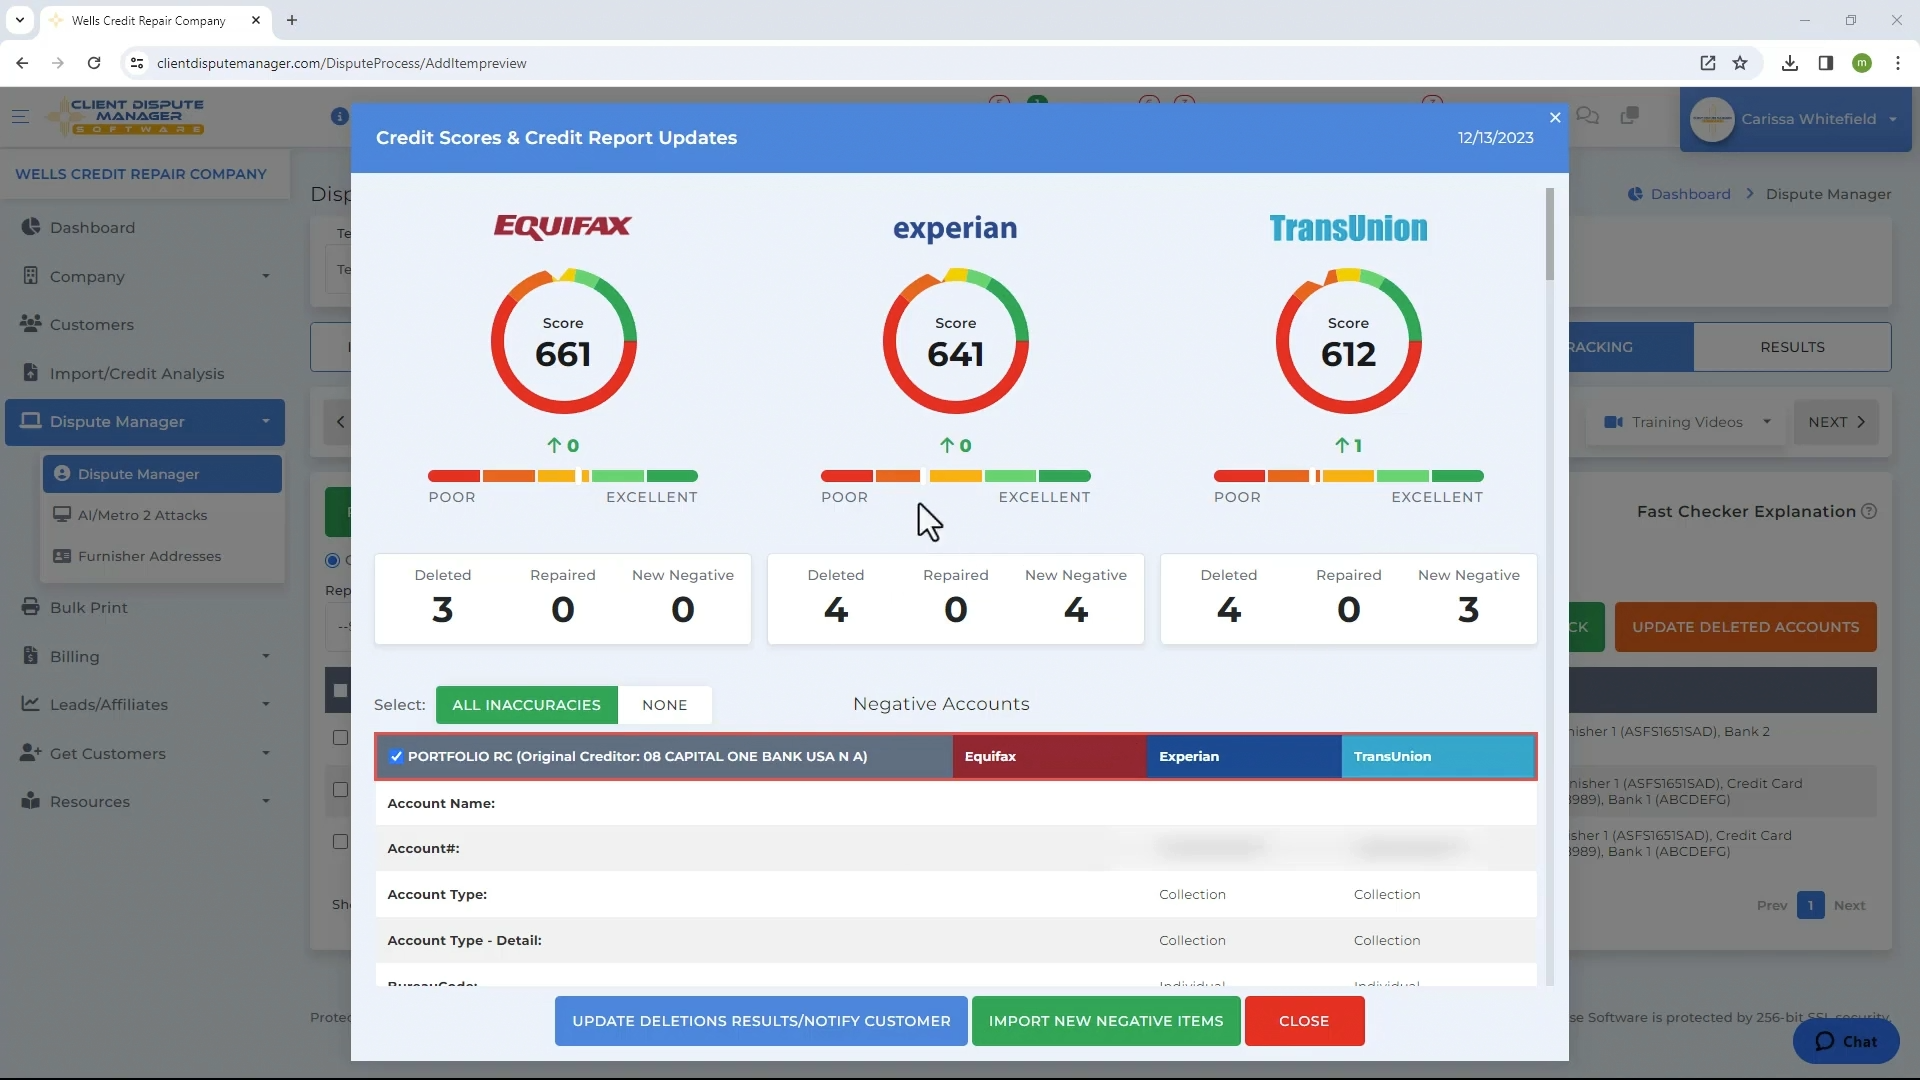The image size is (1920, 1080).
Task: Open the Results tab
Action: click(1792, 347)
